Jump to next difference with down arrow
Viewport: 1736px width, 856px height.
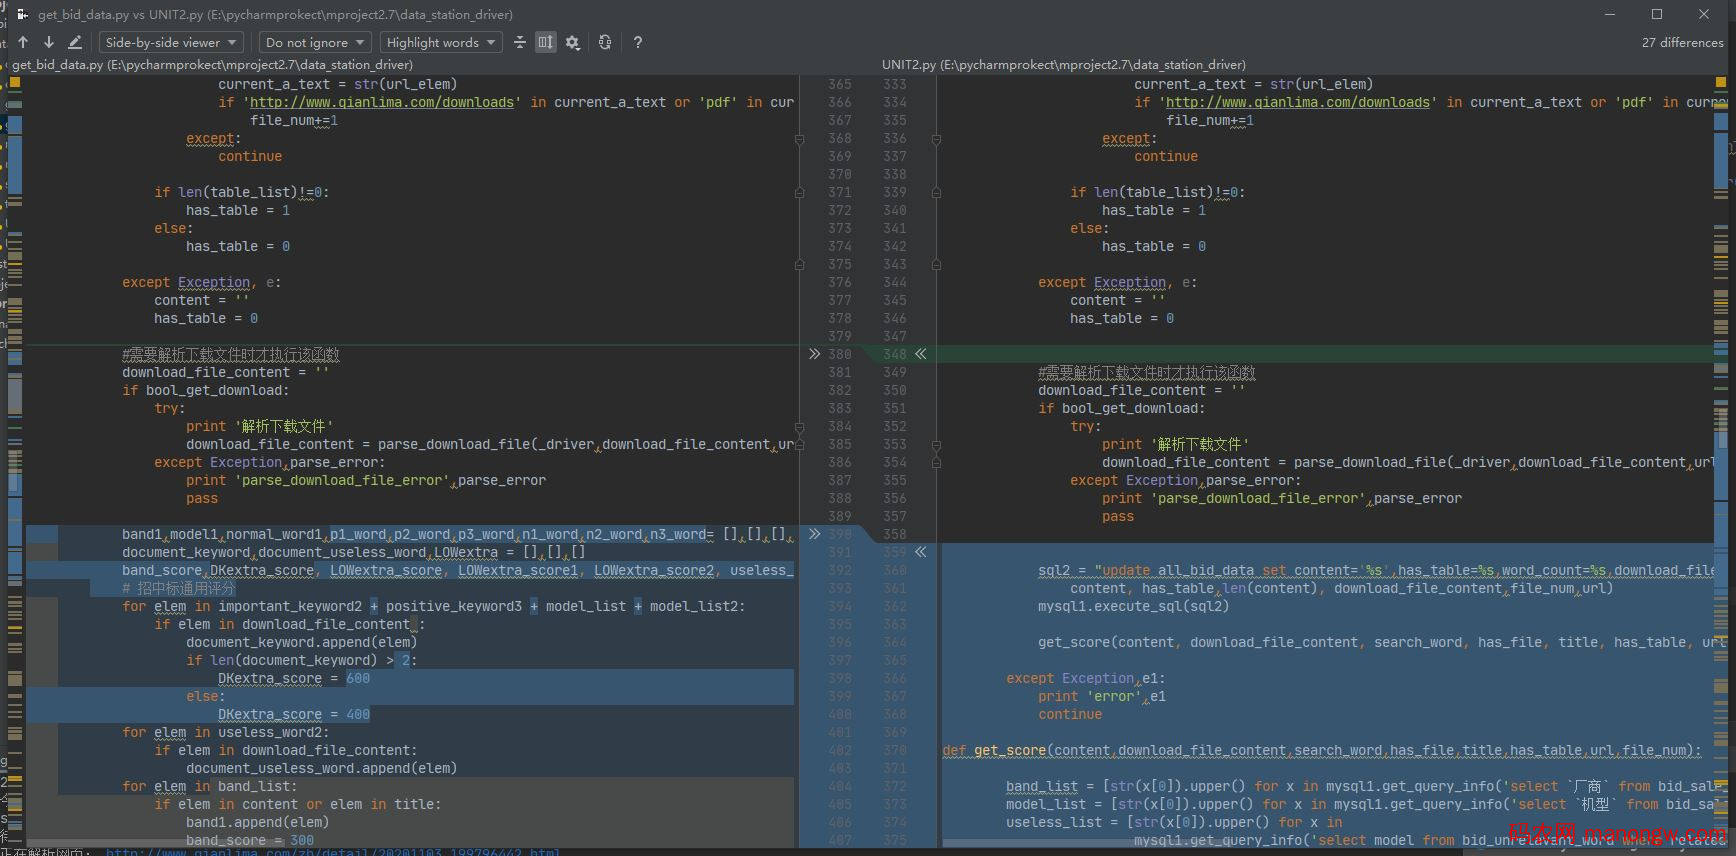(48, 42)
